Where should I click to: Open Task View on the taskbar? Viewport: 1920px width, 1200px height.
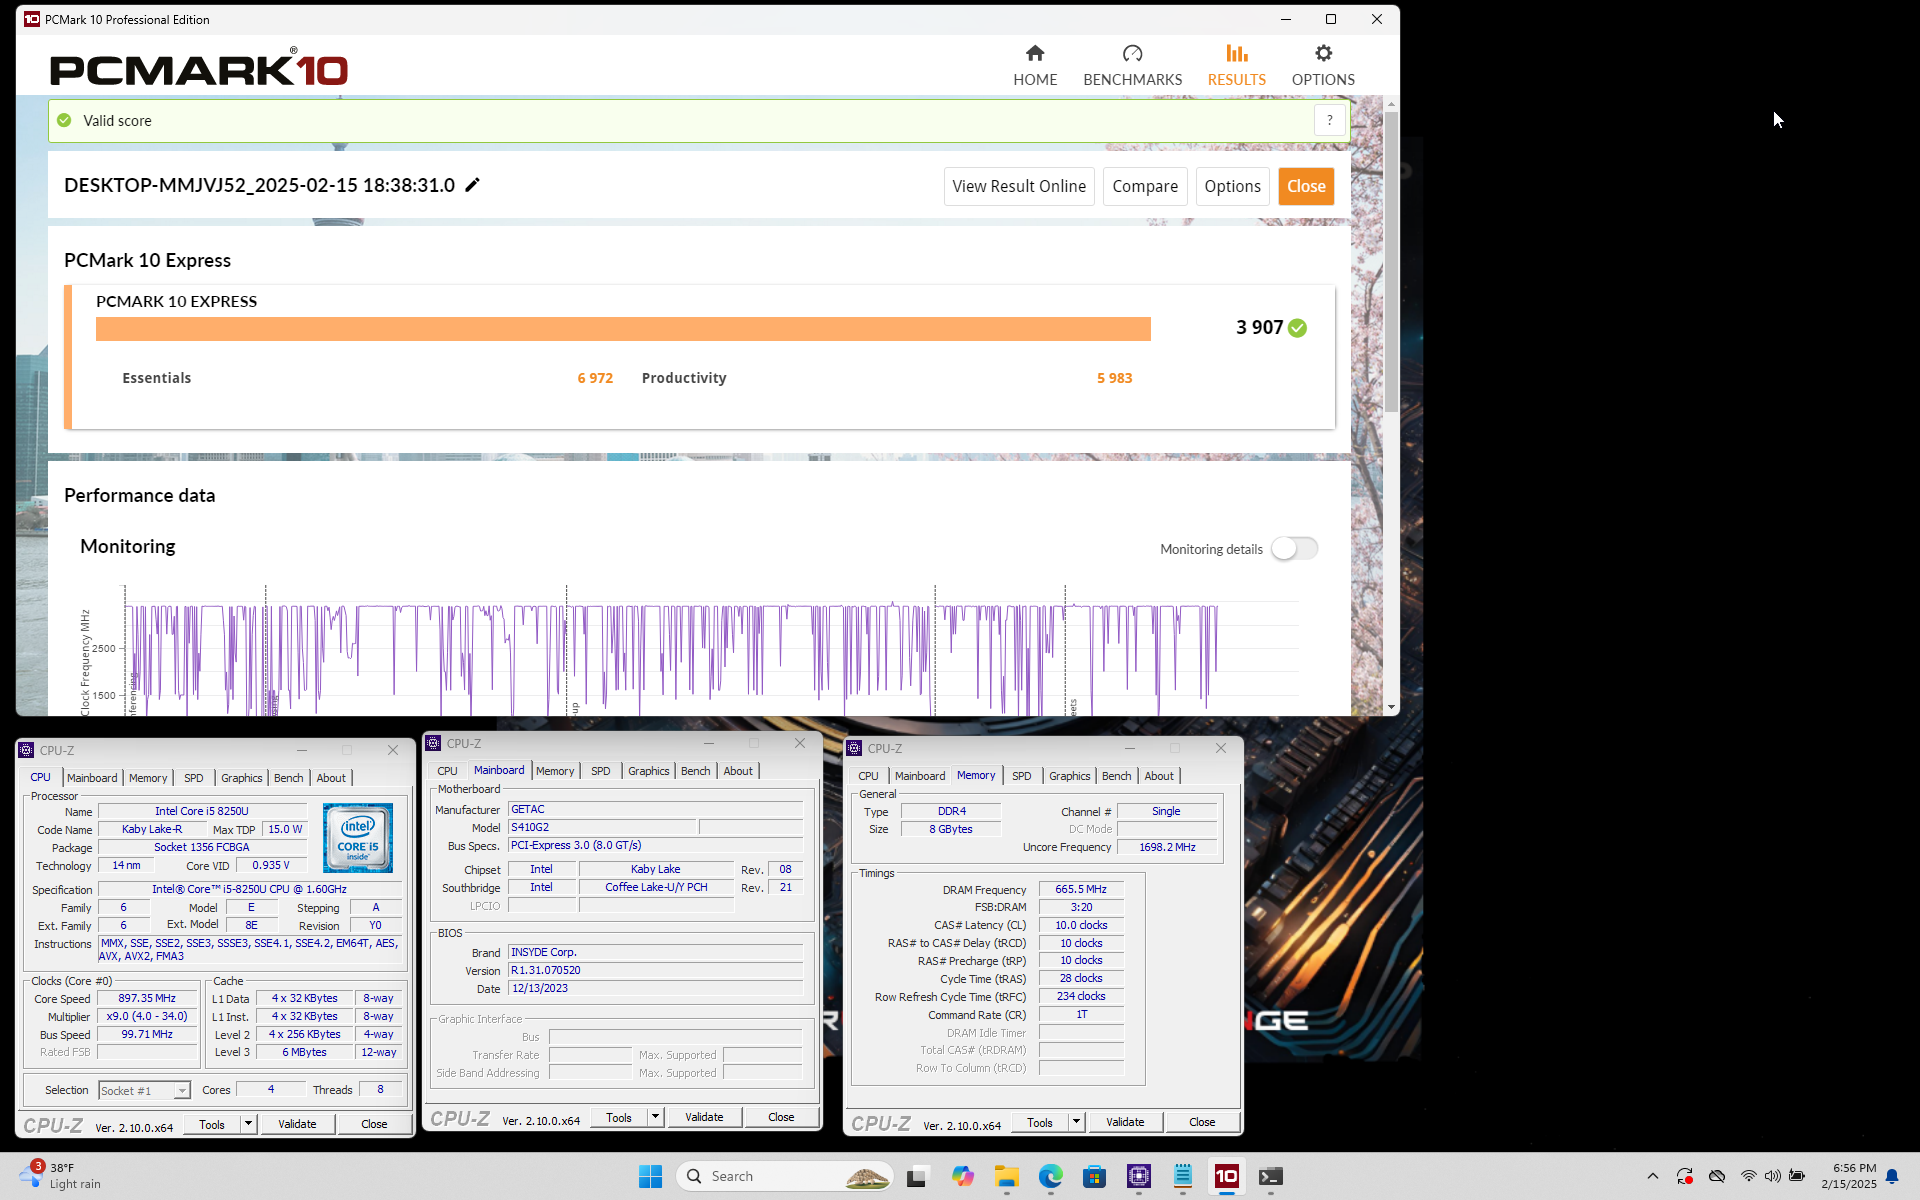click(917, 1176)
